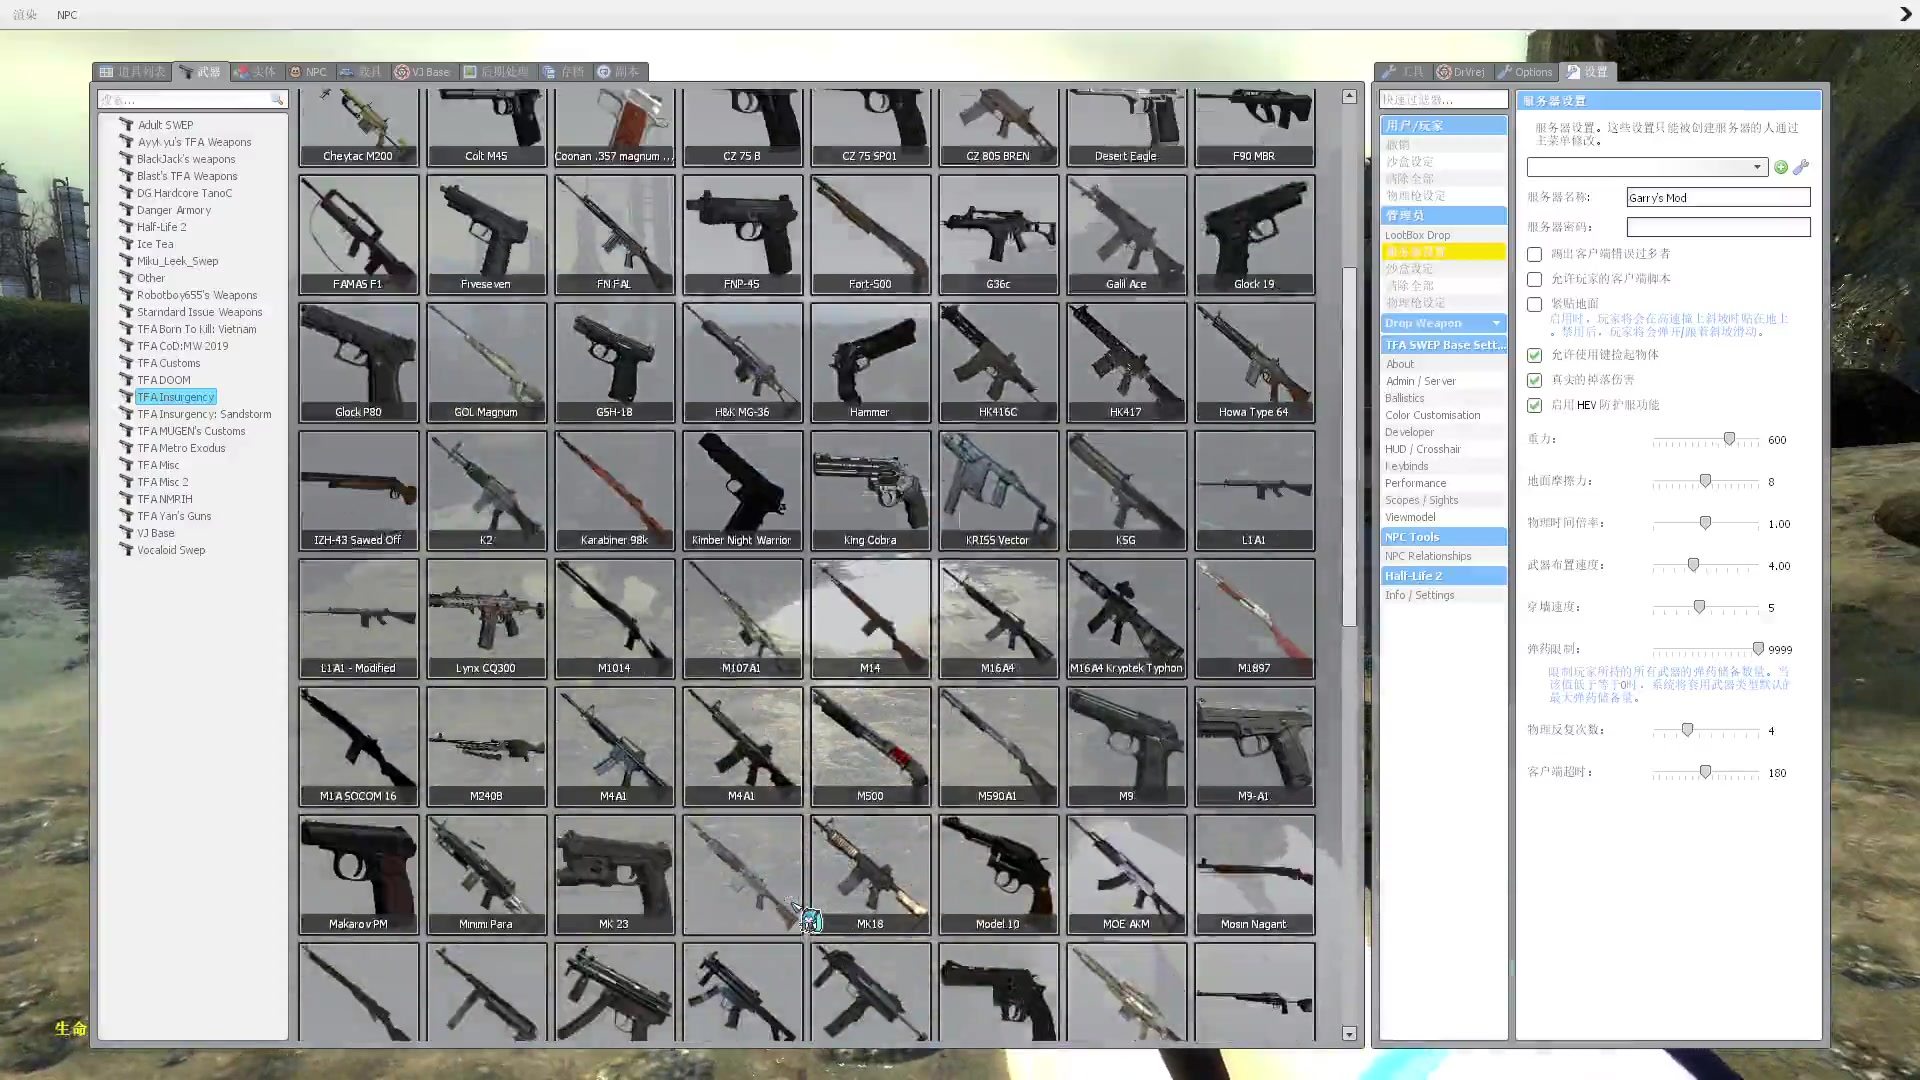Collapse the Half-Life 2 category
1920x1080 pixels.
pyautogui.click(x=1443, y=576)
